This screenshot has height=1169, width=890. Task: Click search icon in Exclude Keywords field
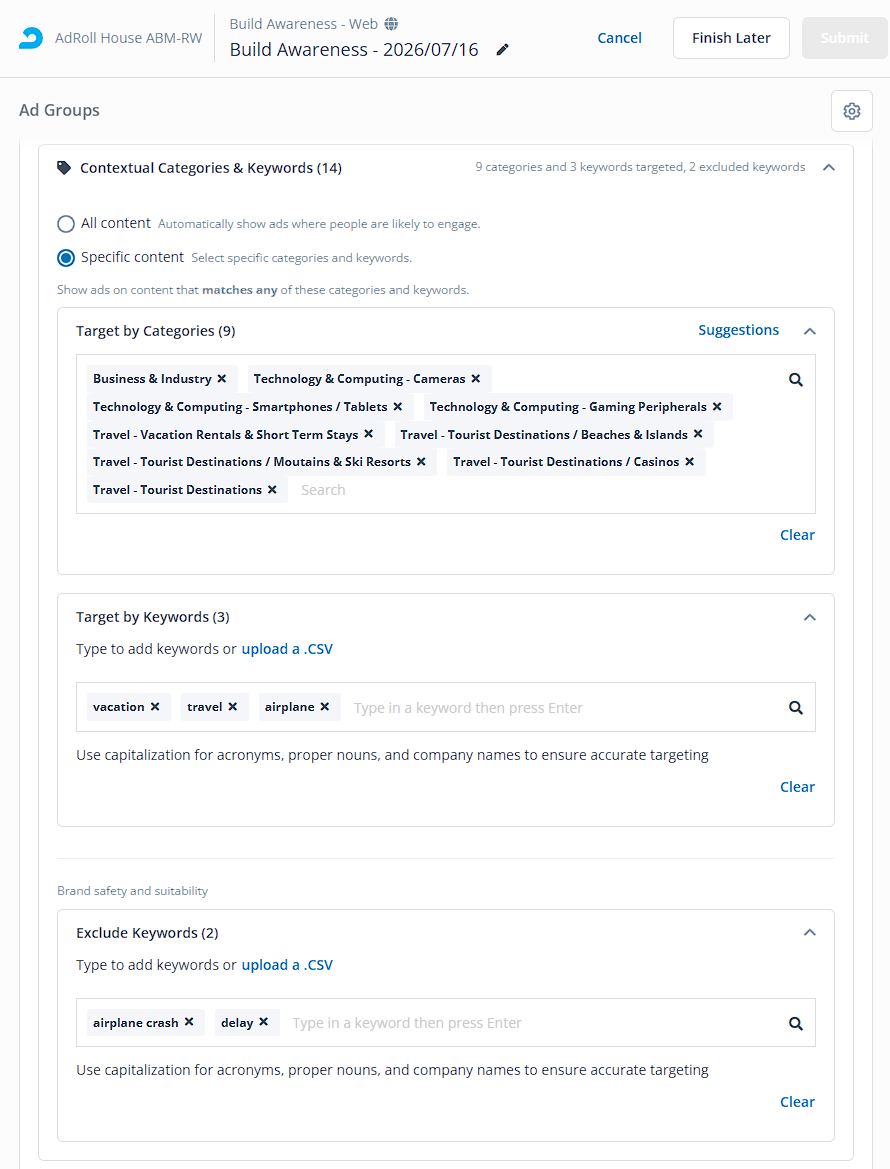pos(796,1024)
